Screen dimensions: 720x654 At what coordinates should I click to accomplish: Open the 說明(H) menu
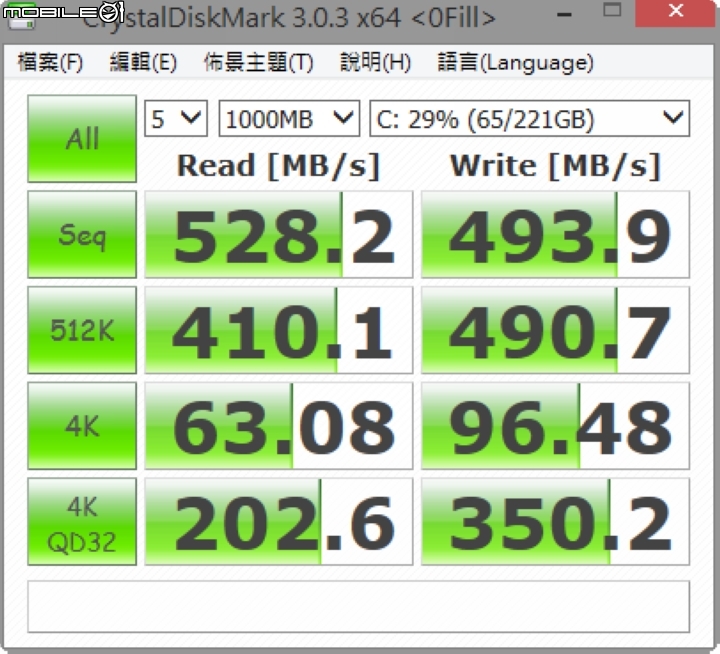pos(375,62)
